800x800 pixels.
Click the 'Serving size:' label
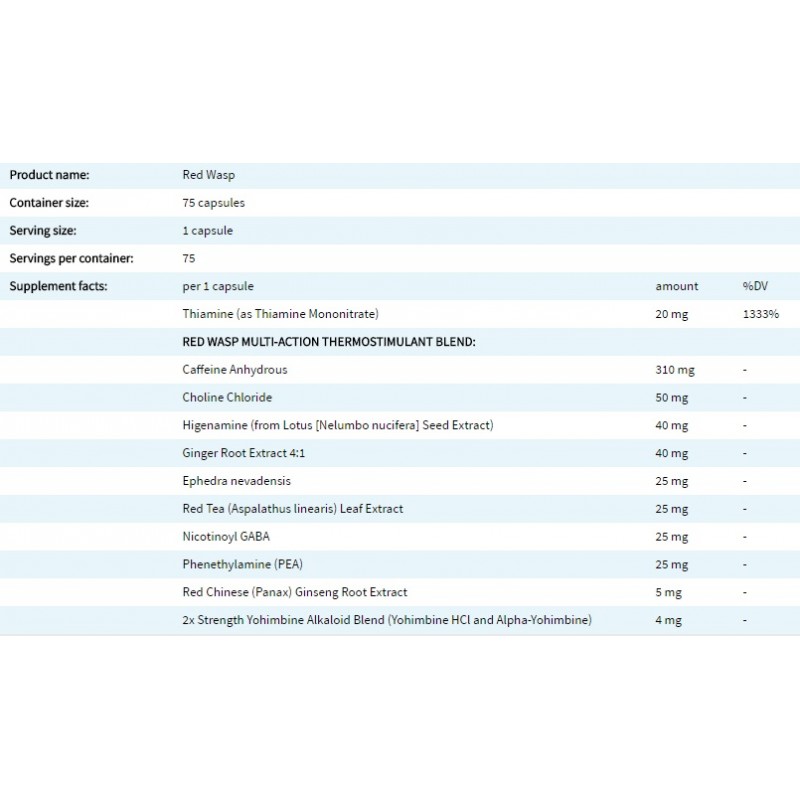(43, 231)
